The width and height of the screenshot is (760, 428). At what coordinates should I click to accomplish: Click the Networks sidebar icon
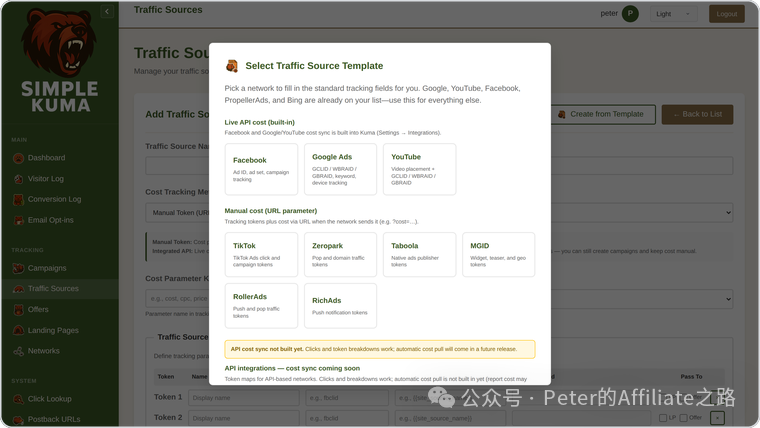click(x=18, y=351)
